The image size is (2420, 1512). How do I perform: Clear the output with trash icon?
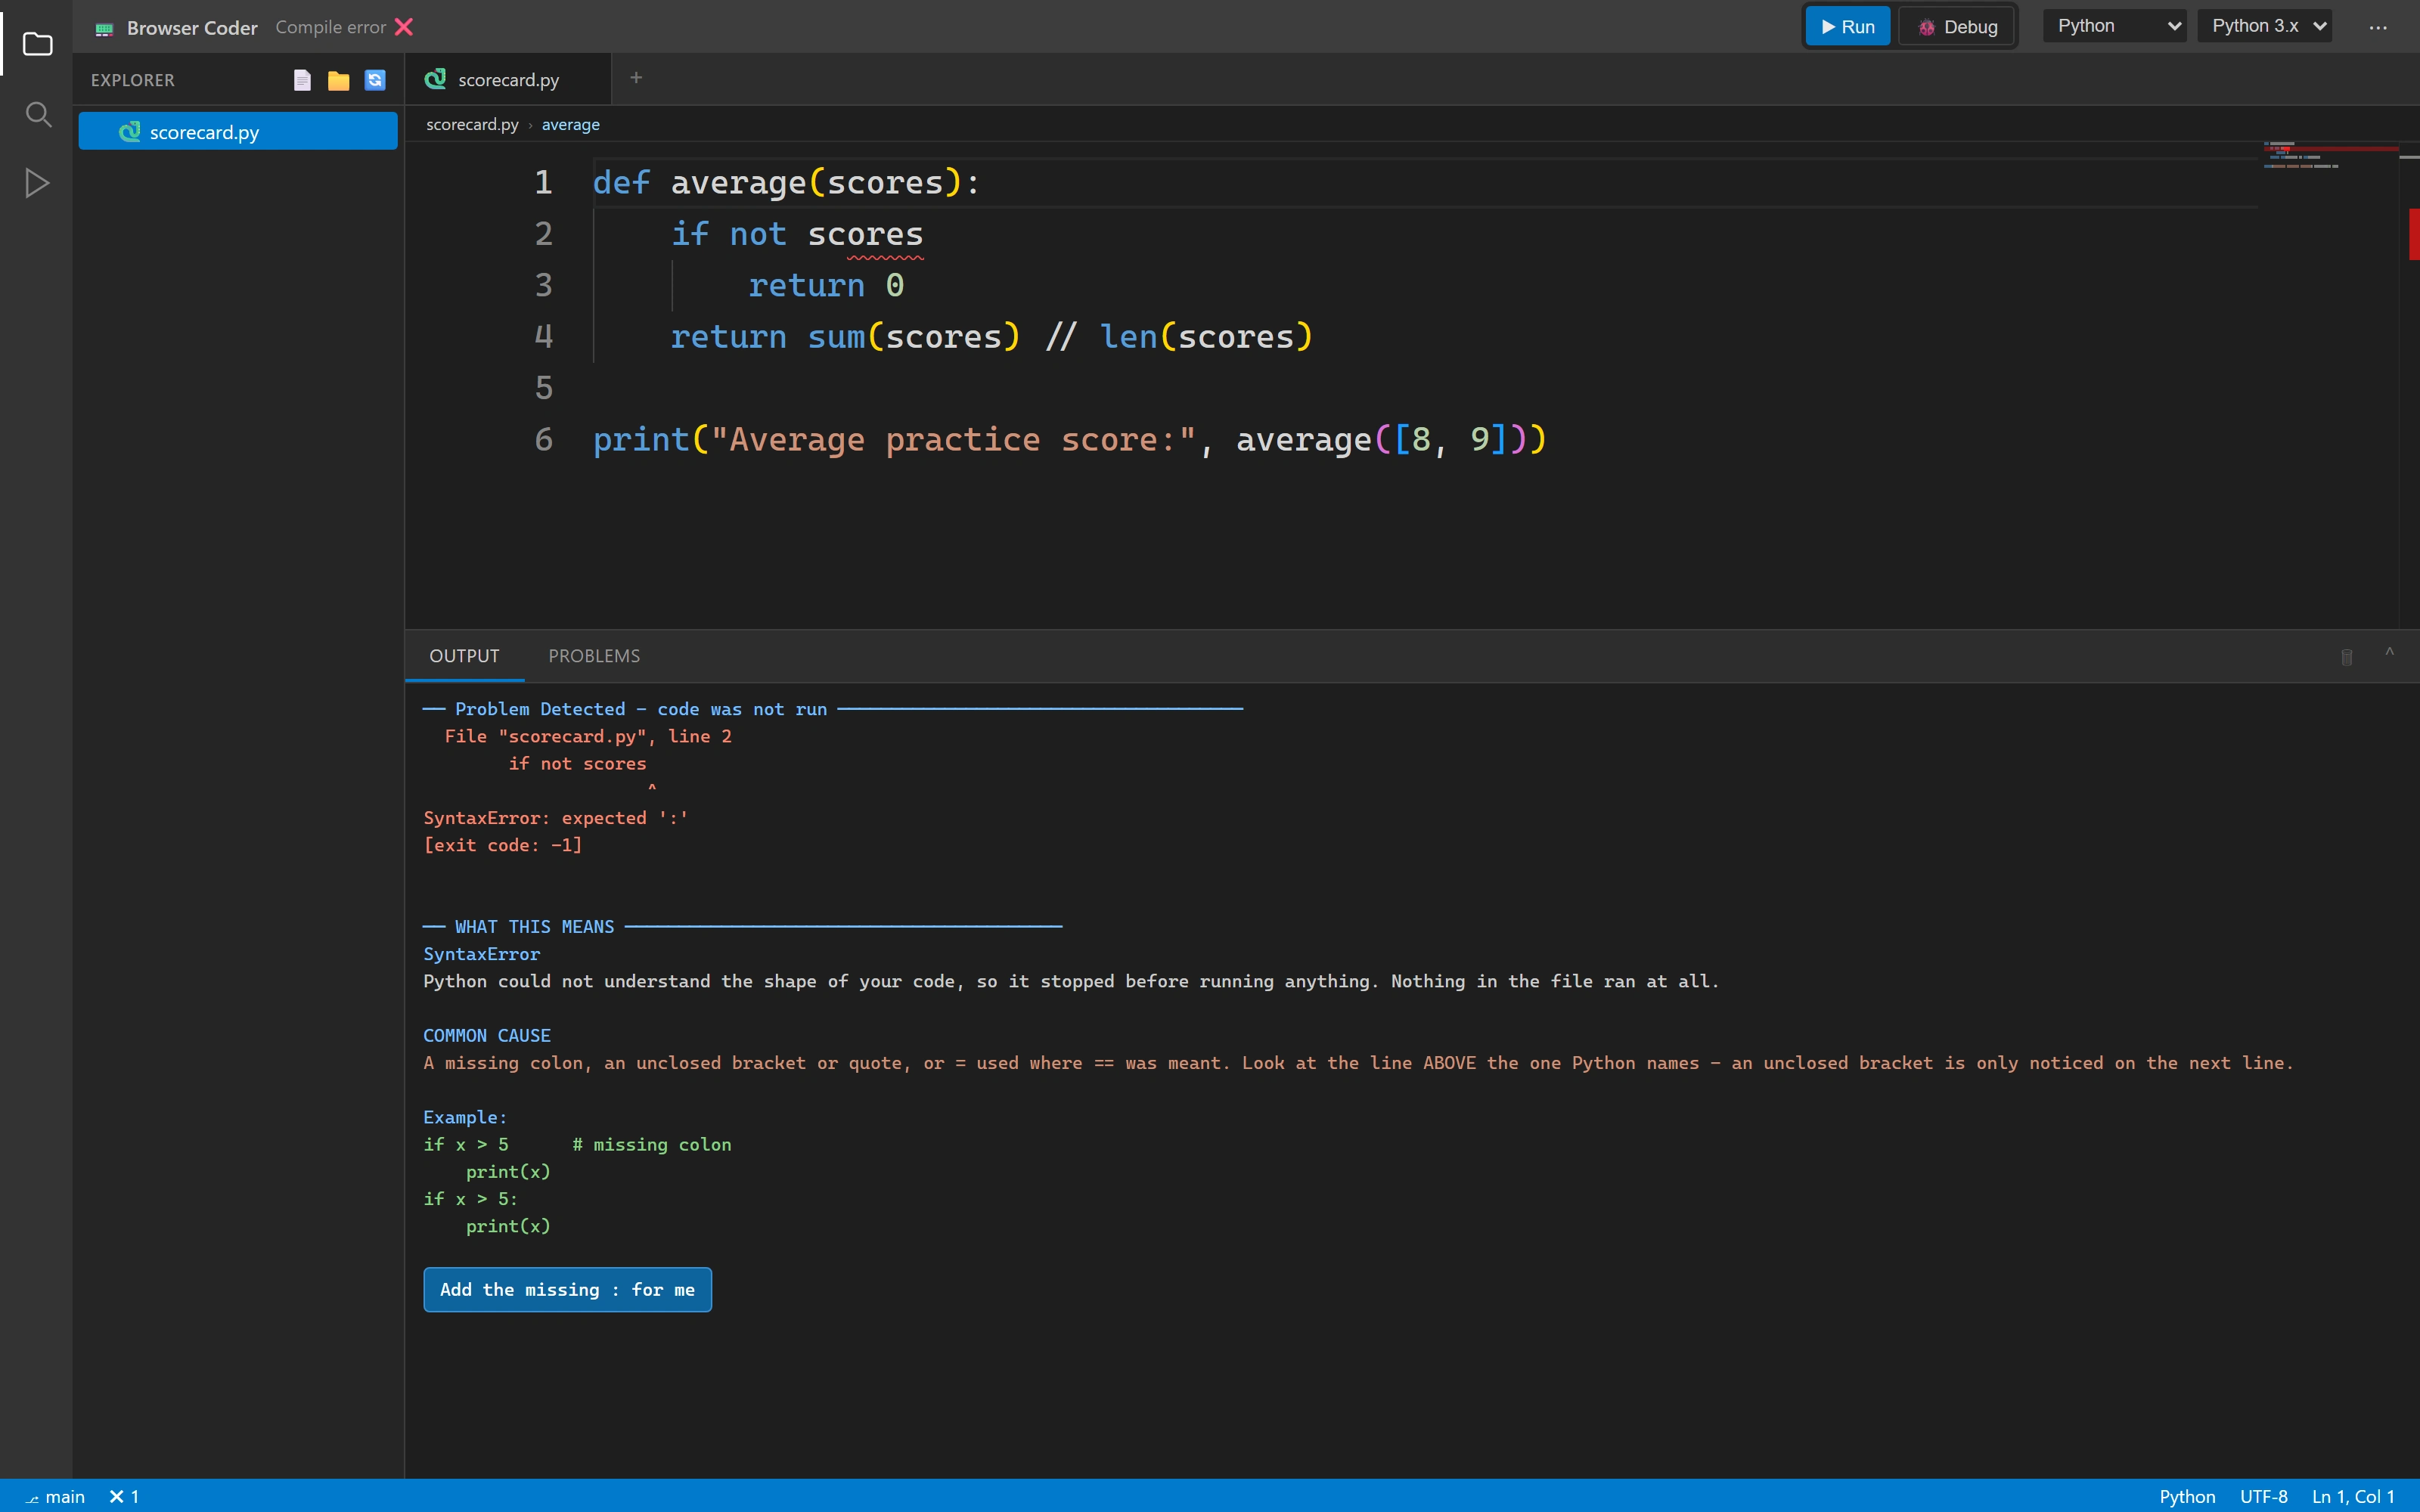pos(2346,657)
